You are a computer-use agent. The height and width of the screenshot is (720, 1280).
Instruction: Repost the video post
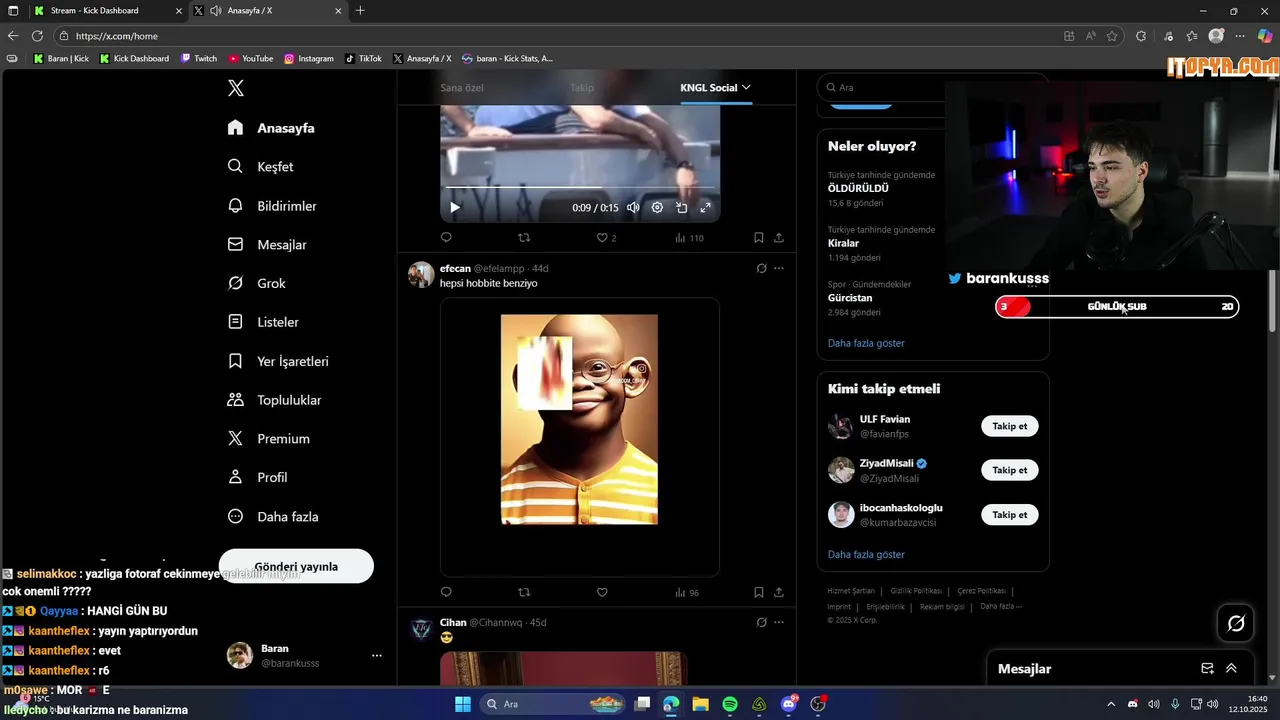524,238
